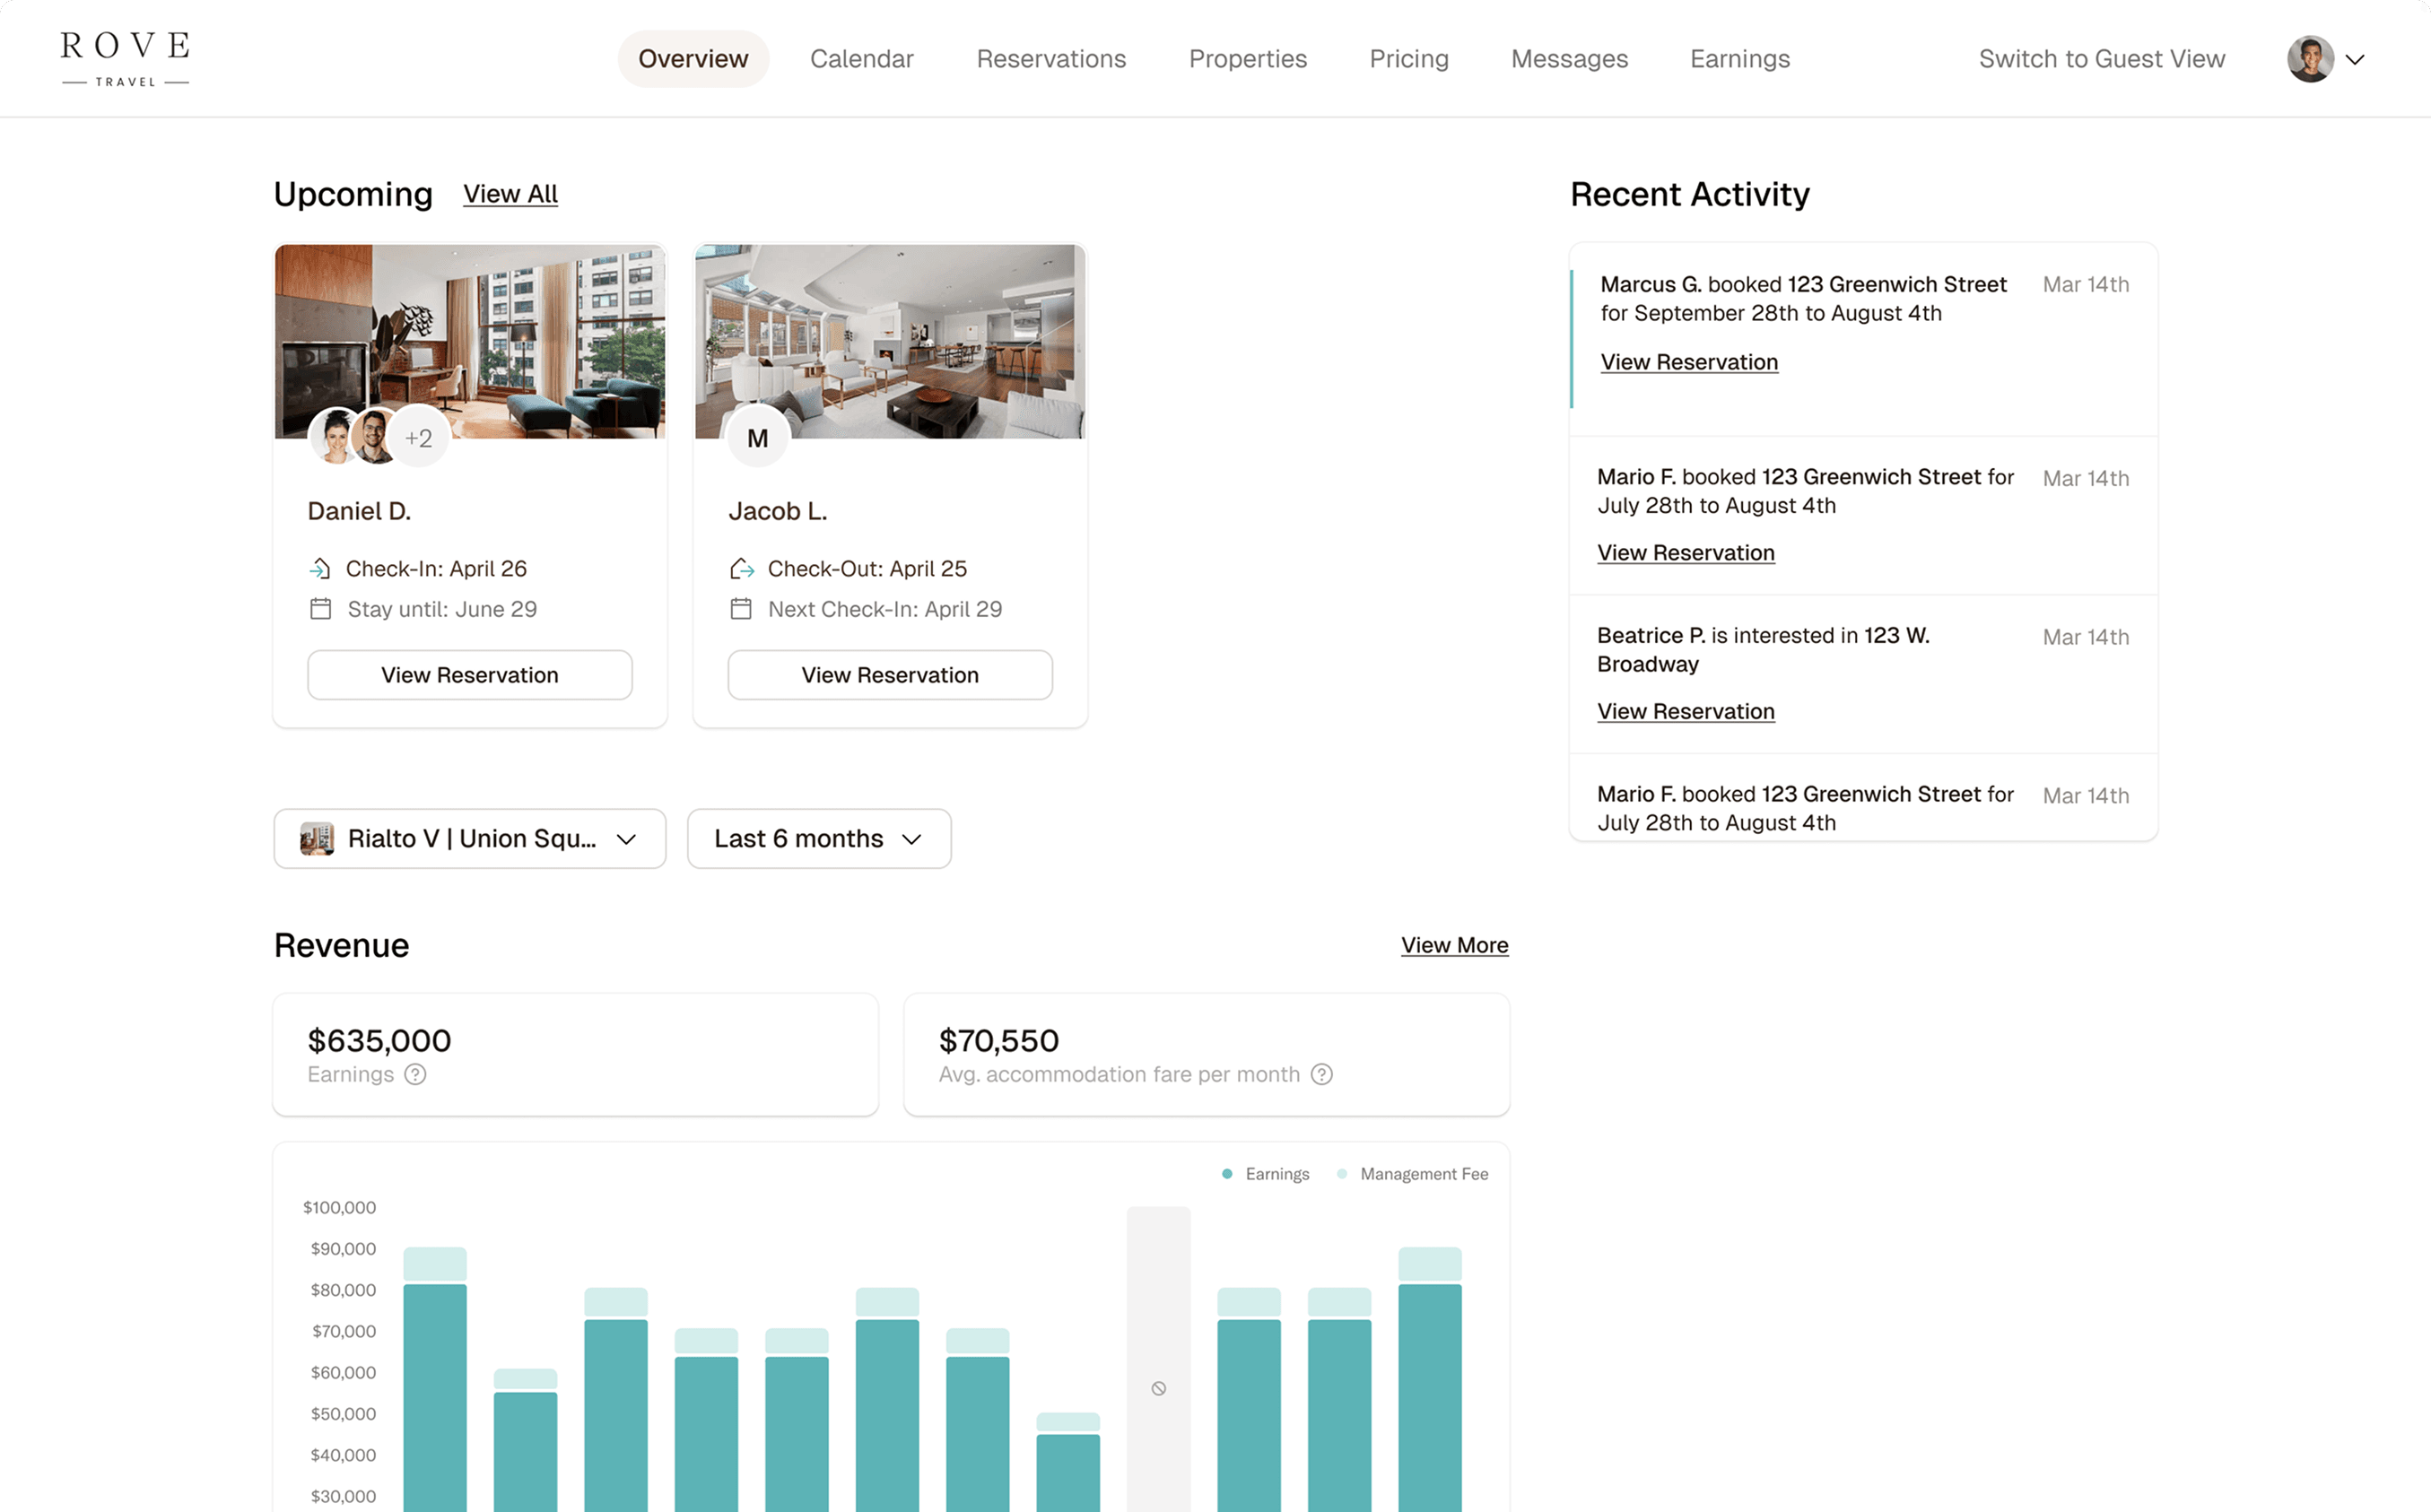Click the Jacob L. guest name
Image resolution: width=2431 pixels, height=1512 pixels.
(x=777, y=511)
